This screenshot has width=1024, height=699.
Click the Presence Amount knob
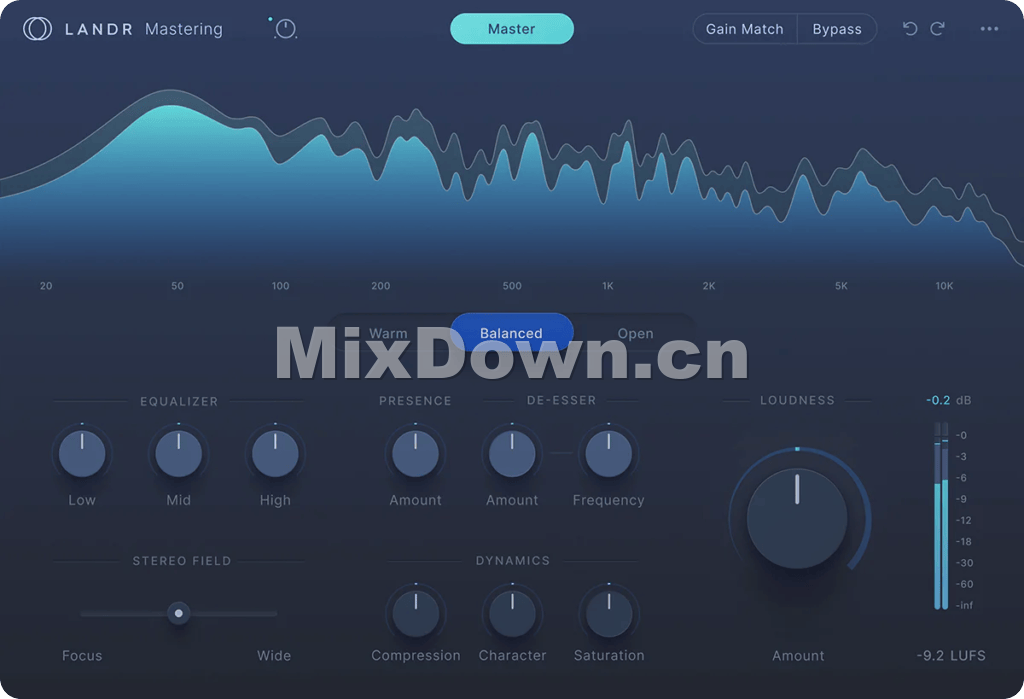pos(415,453)
